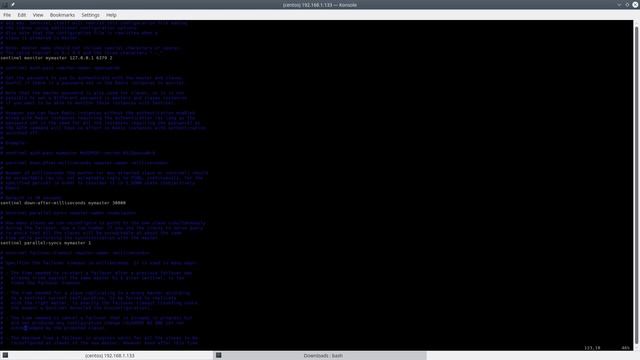Switch to the (centos) 192.168.1.133 tab
640x360 pixels.
click(107, 356)
